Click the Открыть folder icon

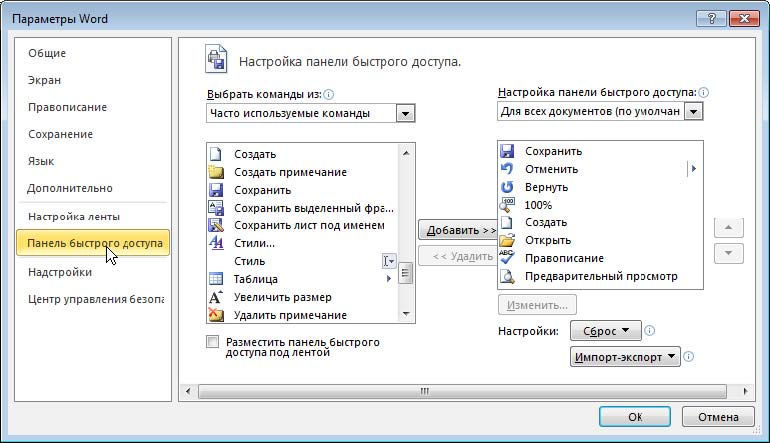coord(507,240)
